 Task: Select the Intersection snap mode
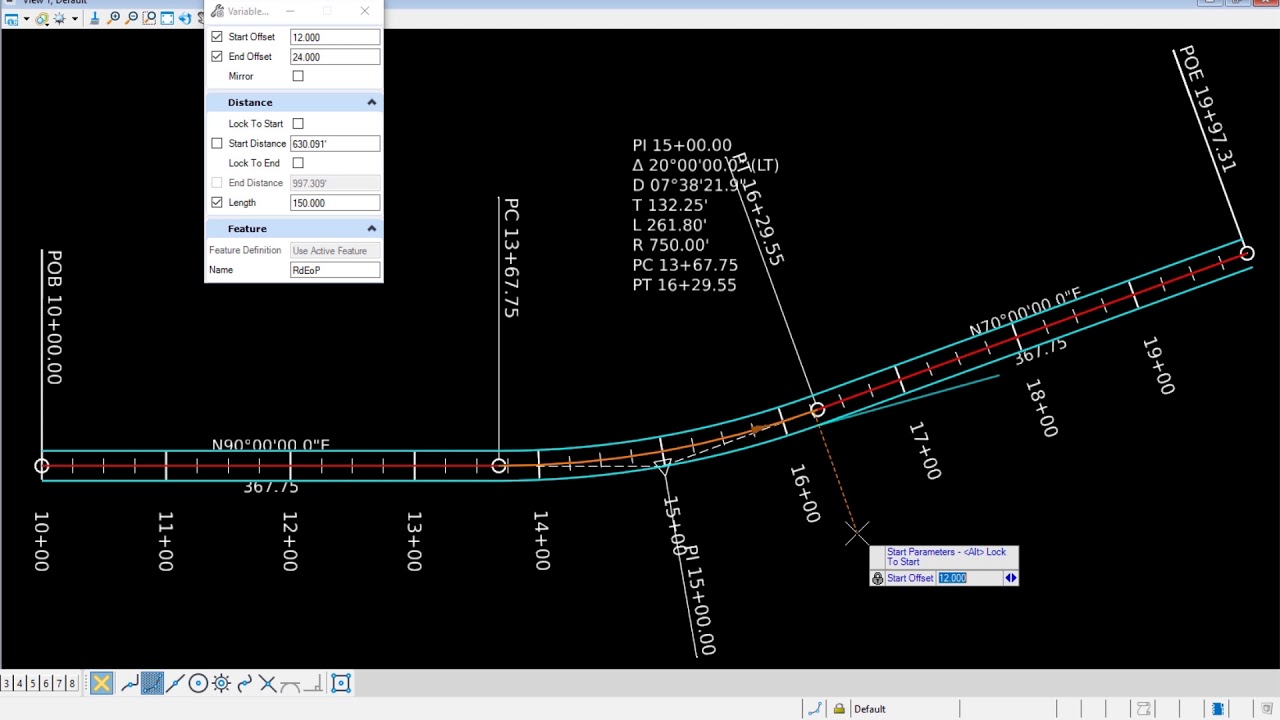(267, 684)
